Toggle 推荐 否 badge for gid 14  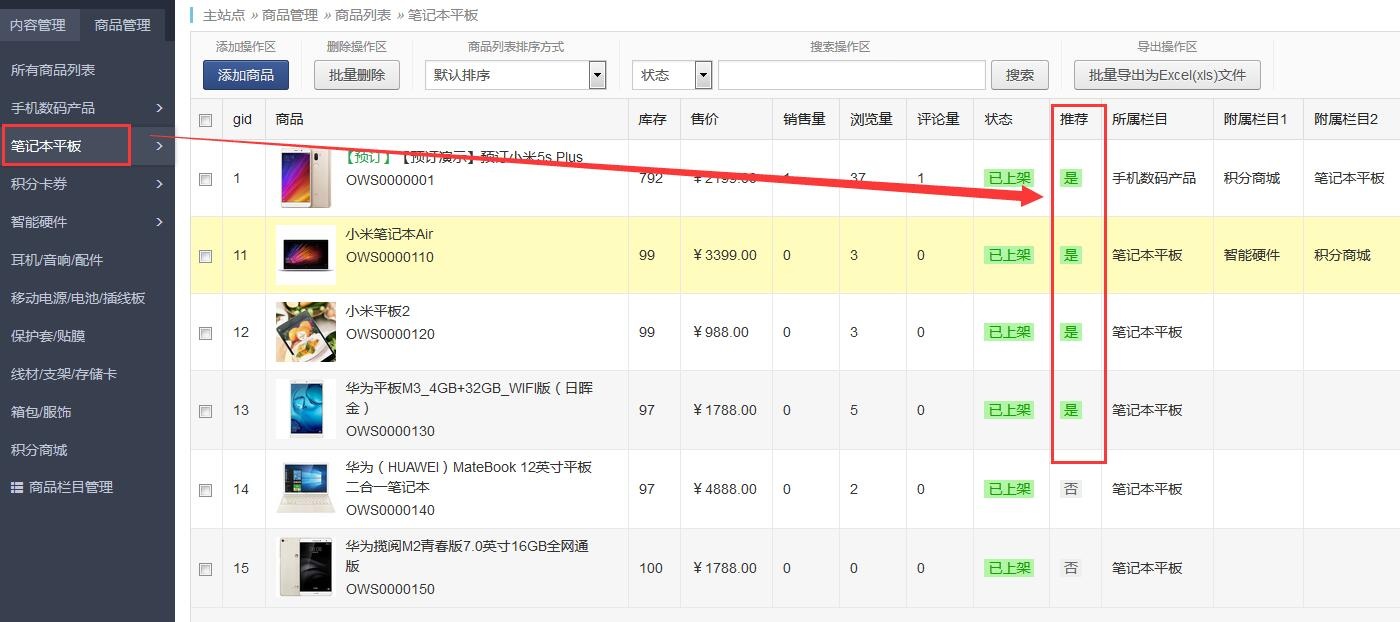tap(1071, 489)
